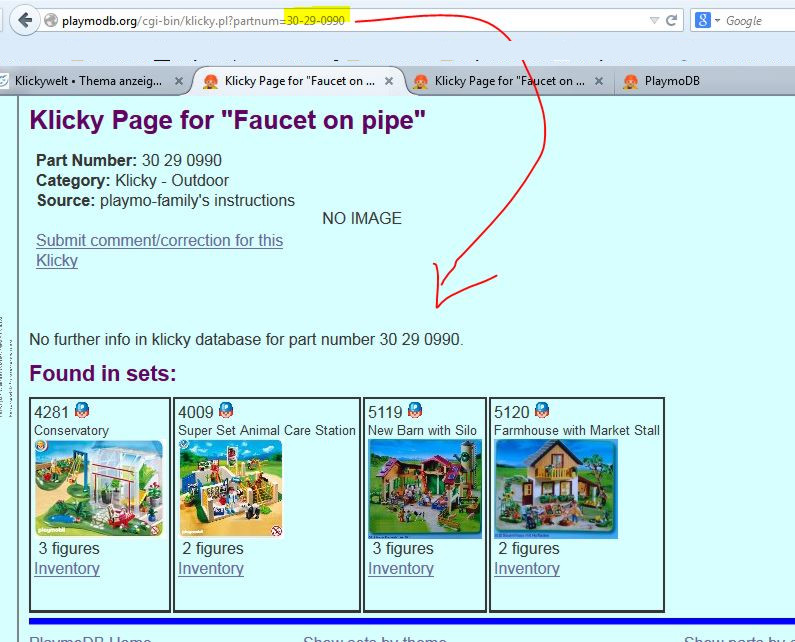Click the Google search engine icon

pyautogui.click(x=703, y=20)
